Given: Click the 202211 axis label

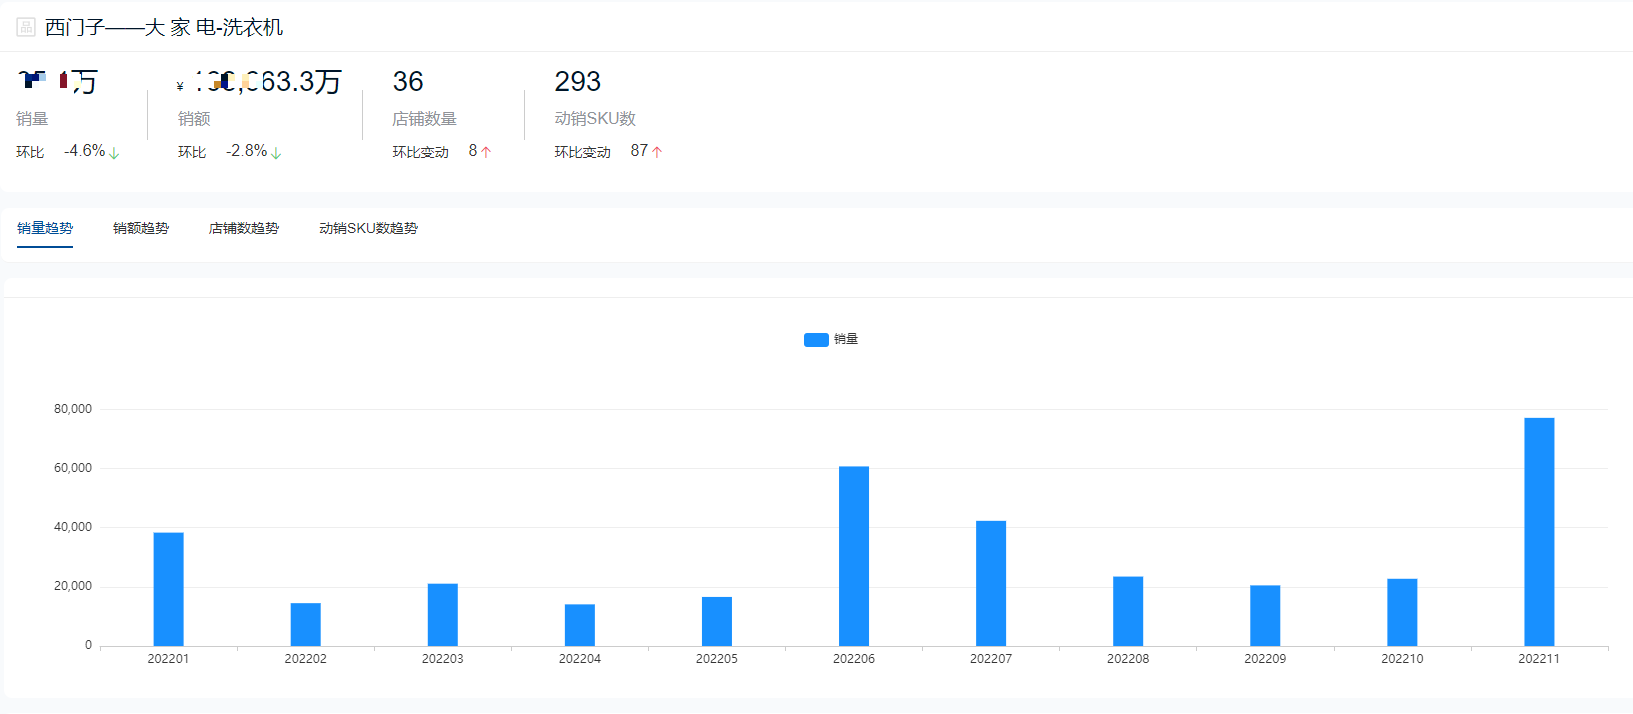Looking at the screenshot, I should click(1539, 659).
